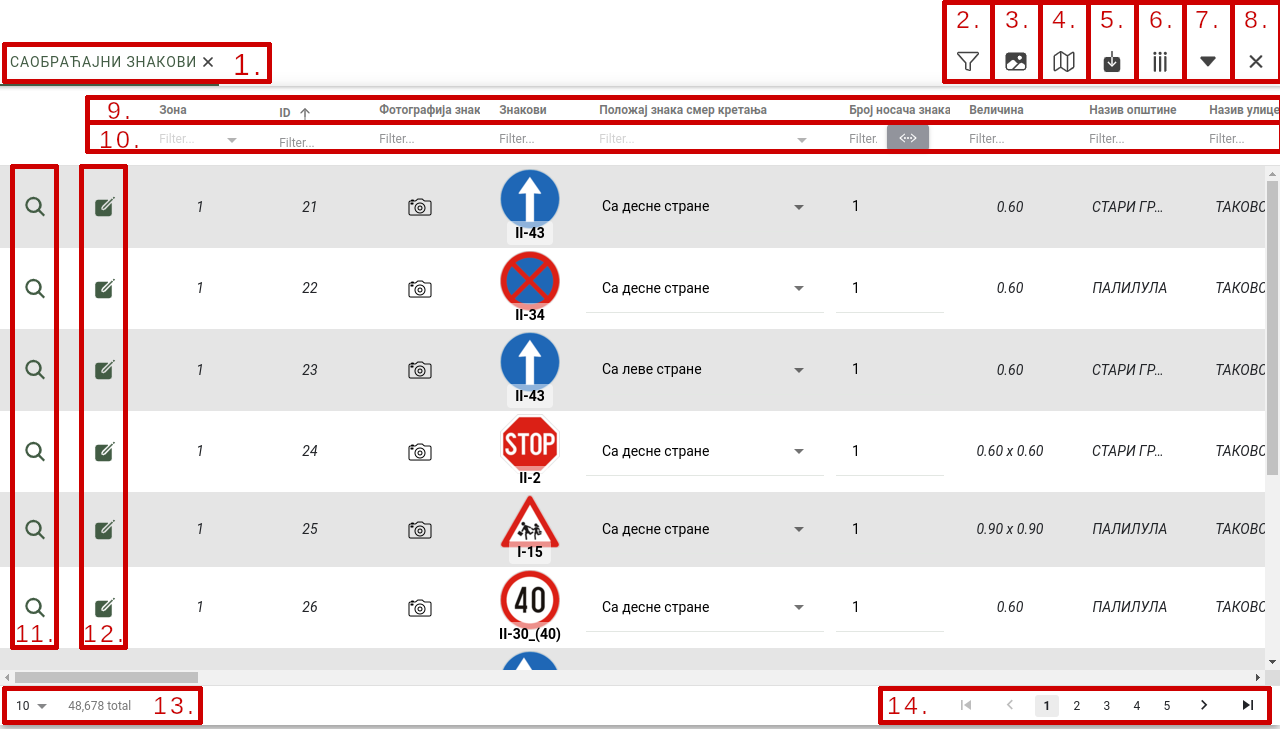This screenshot has width=1280, height=729.
Task: Edit the record with ID 24
Action: 104,452
